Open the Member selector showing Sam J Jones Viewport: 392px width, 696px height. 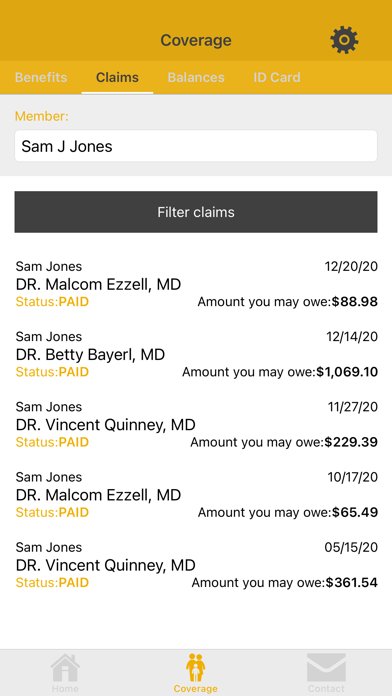pyautogui.click(x=196, y=146)
